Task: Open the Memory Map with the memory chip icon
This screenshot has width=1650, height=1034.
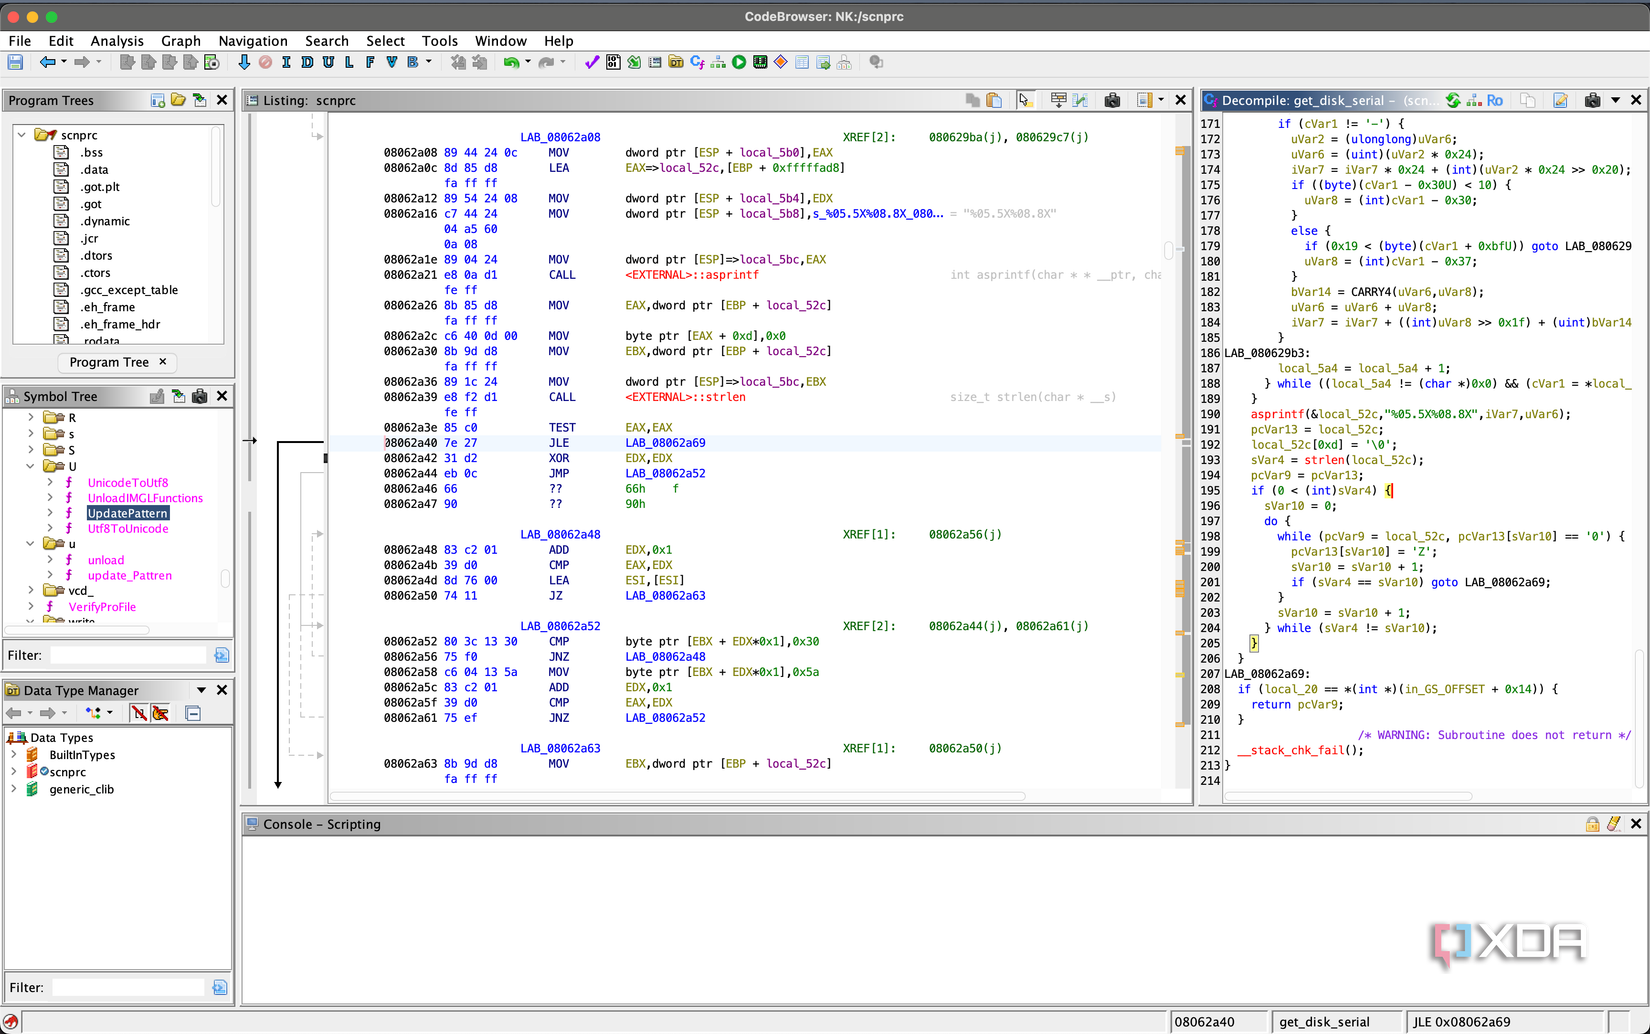Action: point(757,62)
